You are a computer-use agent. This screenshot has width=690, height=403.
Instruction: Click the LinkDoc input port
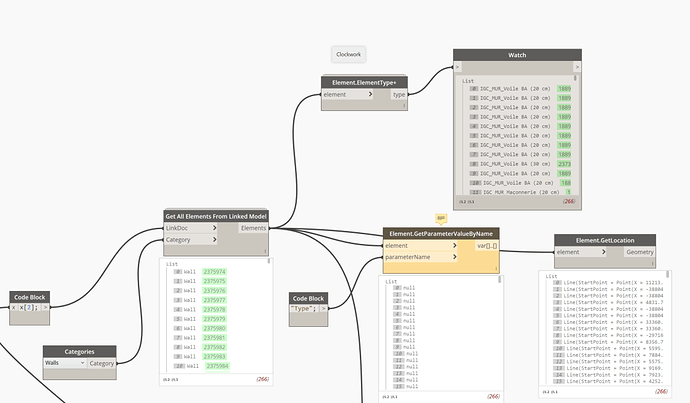click(191, 228)
